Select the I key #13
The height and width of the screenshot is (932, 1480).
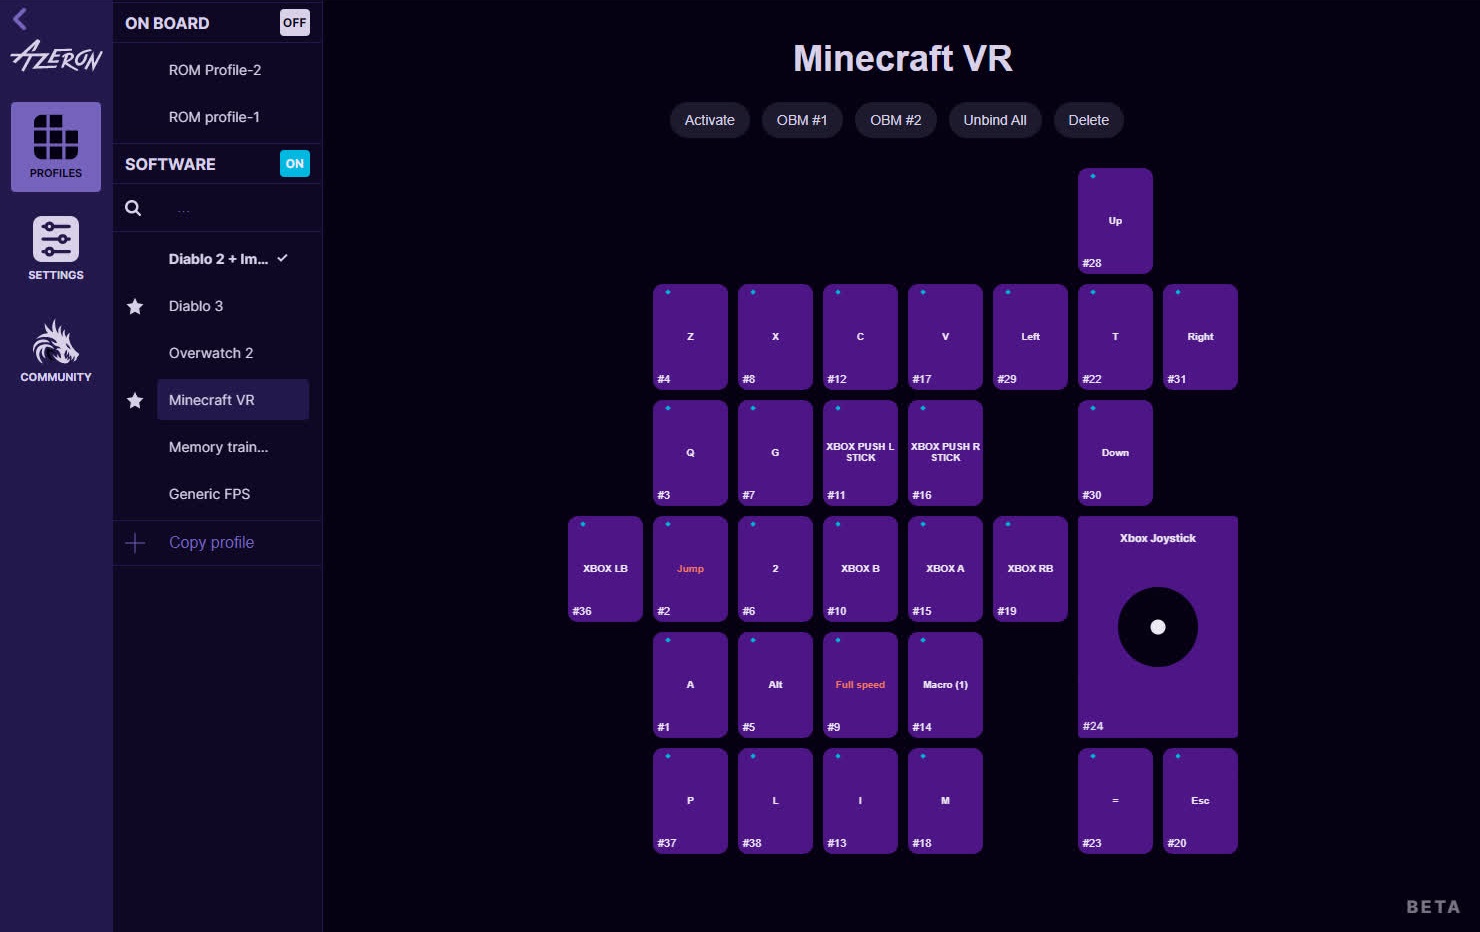click(861, 801)
